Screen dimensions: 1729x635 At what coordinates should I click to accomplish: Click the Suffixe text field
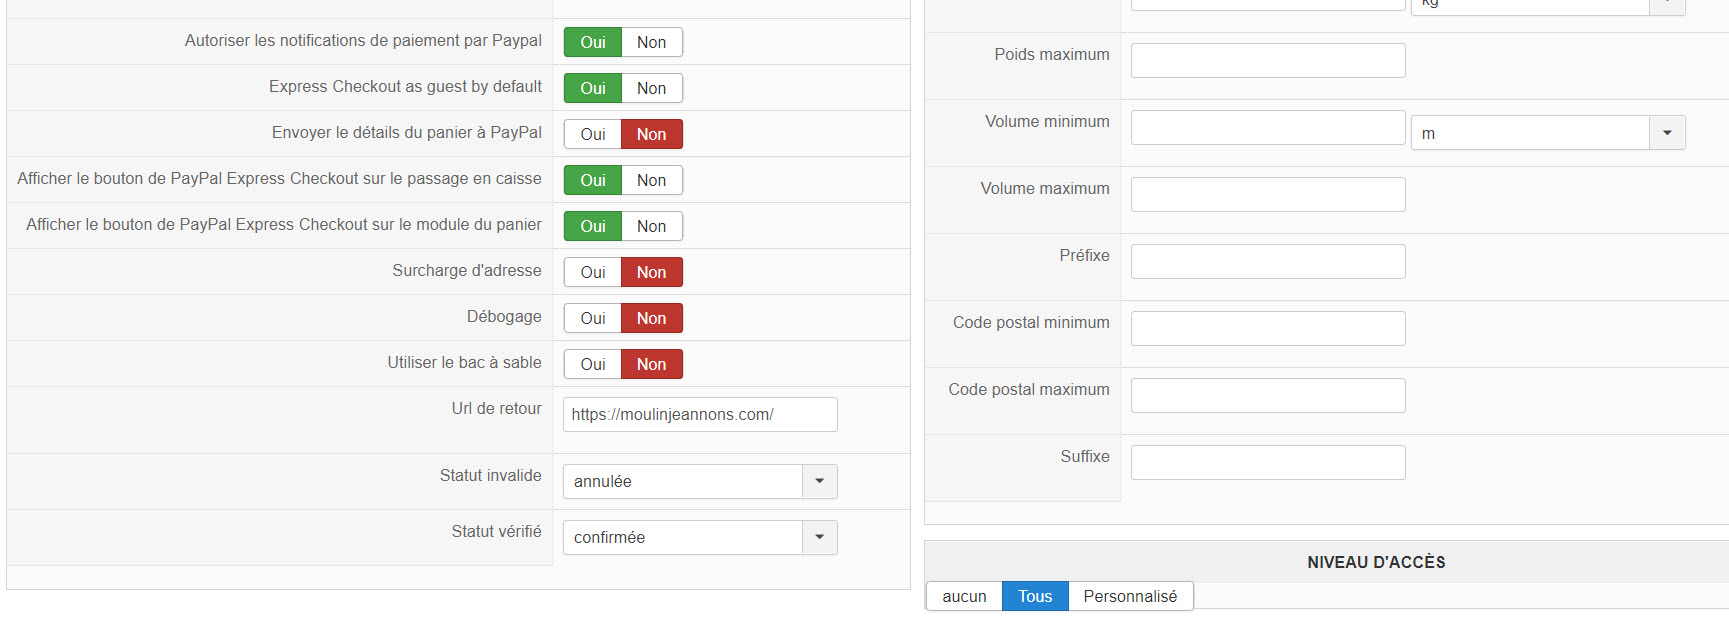coord(1268,462)
